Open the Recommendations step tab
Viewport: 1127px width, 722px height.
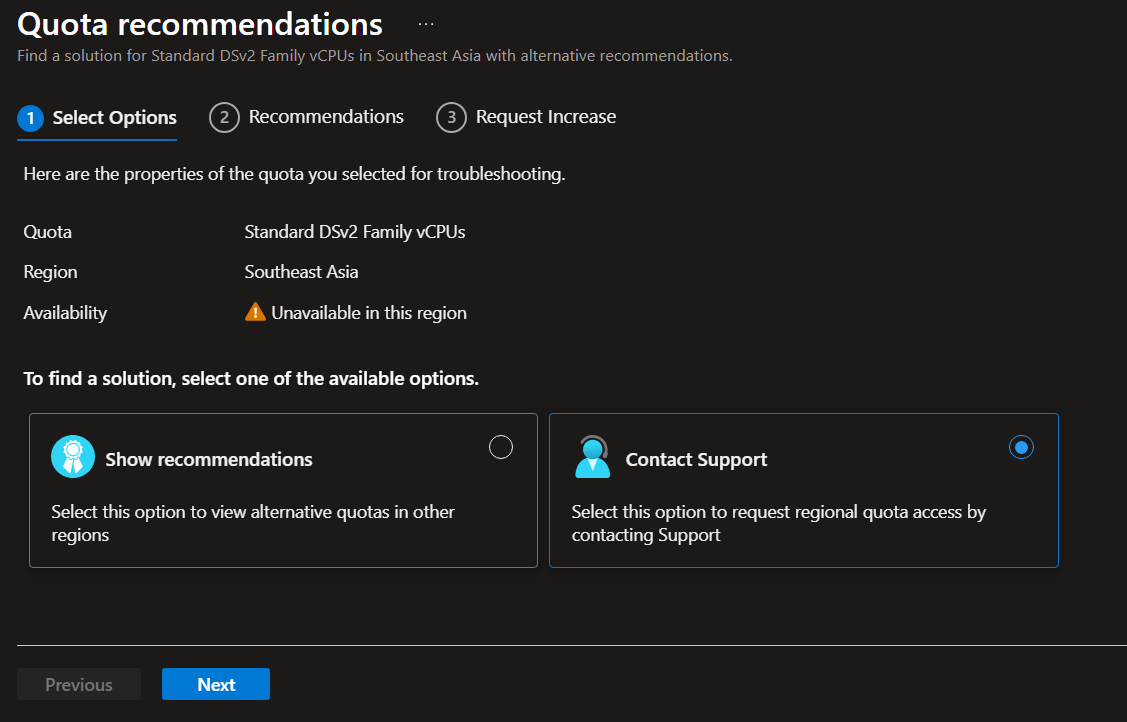pos(326,117)
